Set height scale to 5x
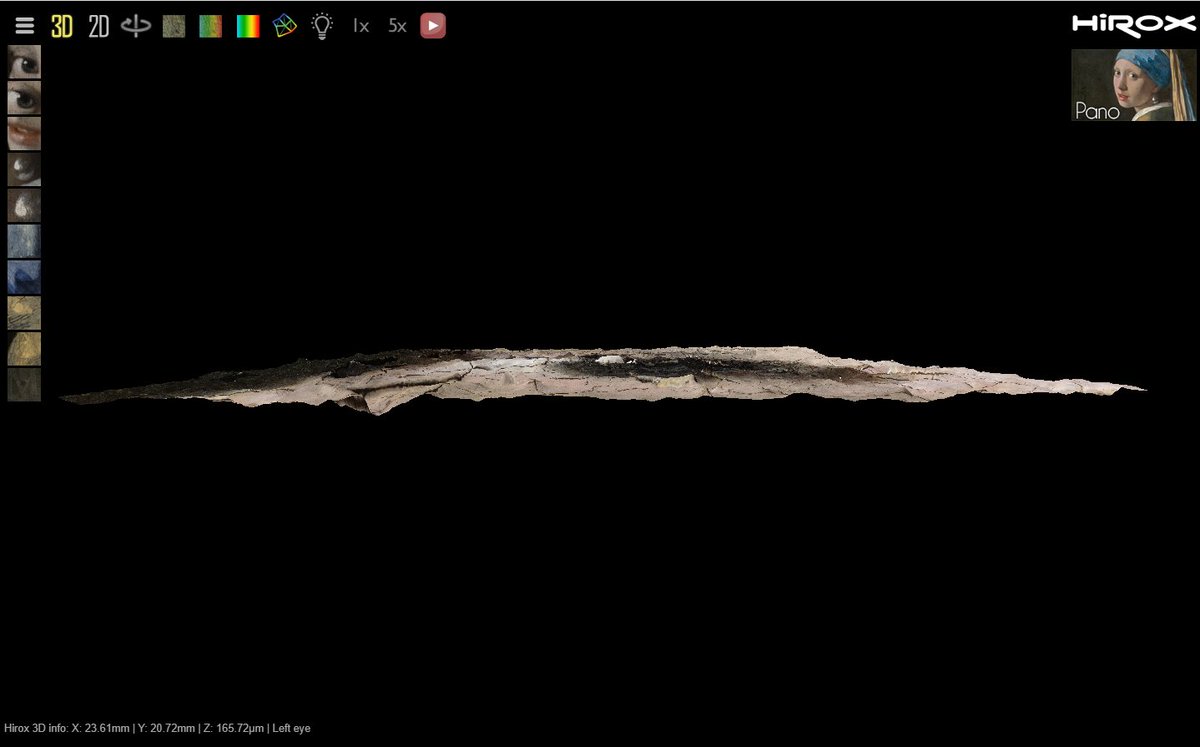 (x=397, y=26)
